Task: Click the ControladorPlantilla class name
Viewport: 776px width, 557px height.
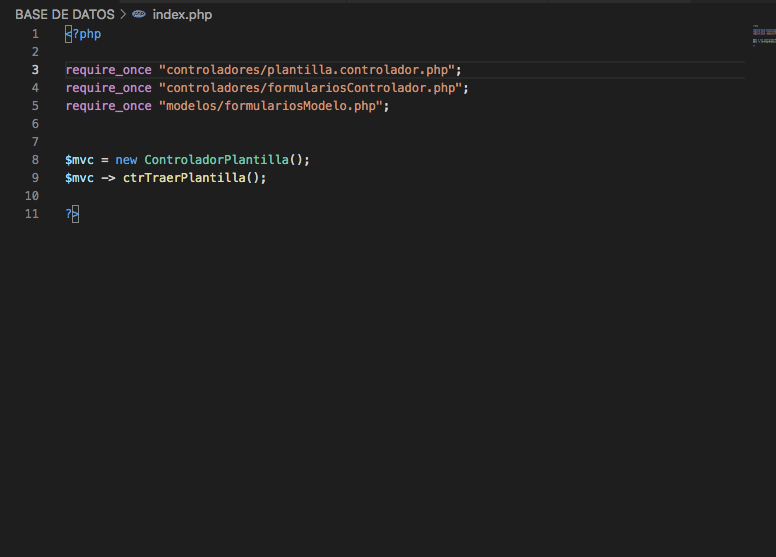Action: coord(216,160)
